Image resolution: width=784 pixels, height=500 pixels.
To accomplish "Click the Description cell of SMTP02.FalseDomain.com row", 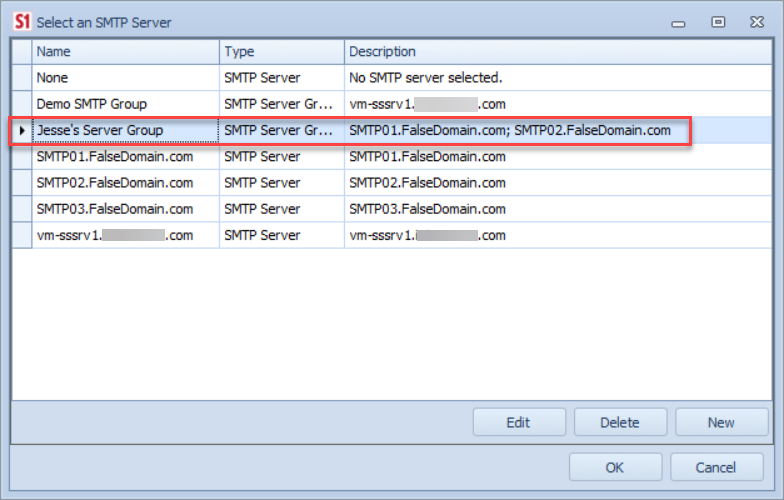I will tap(558, 183).
